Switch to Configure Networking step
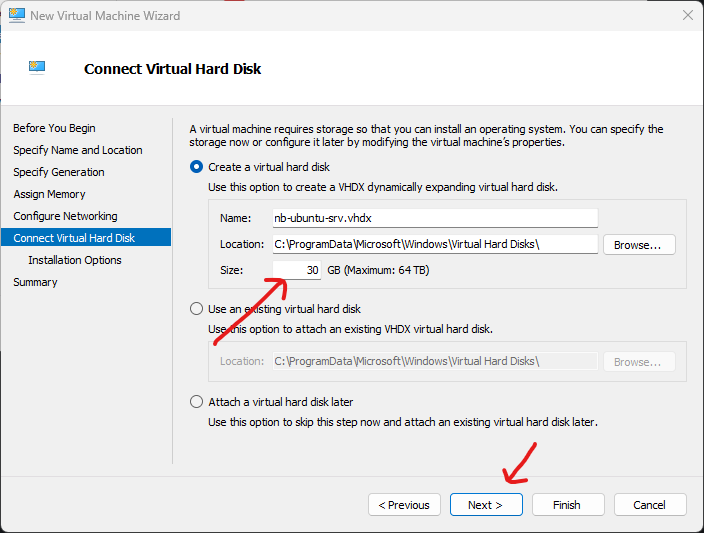 click(65, 216)
